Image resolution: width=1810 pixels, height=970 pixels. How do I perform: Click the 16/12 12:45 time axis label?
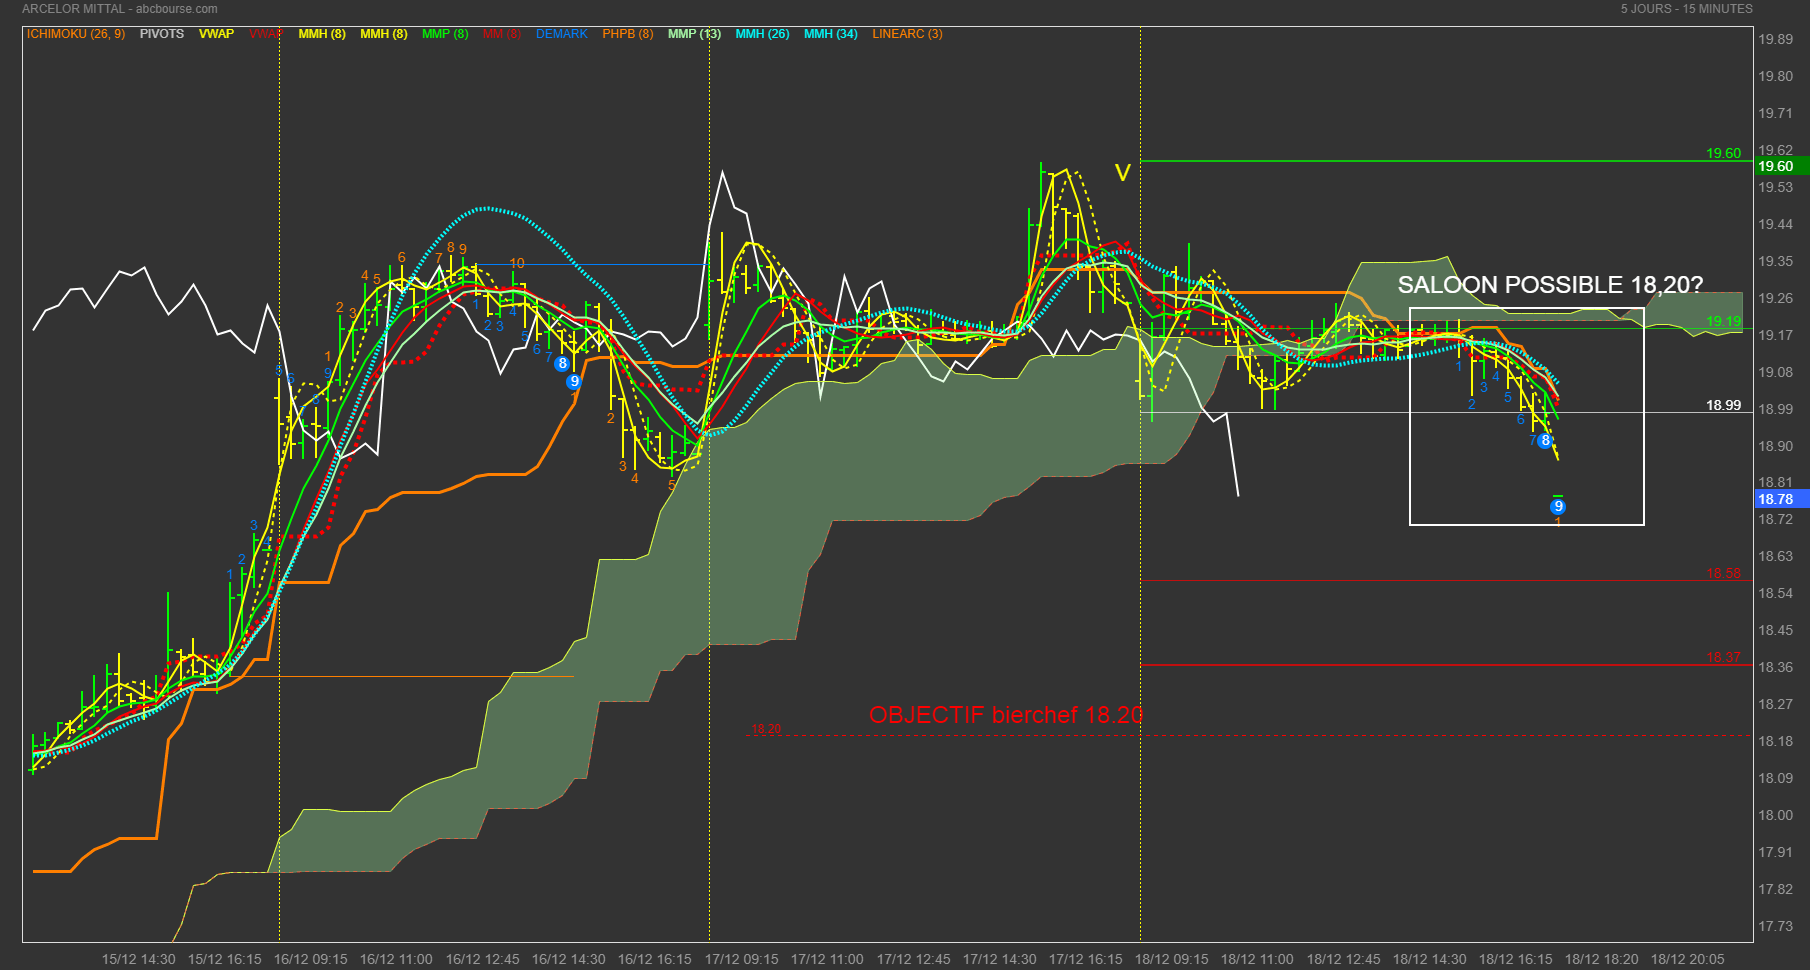(x=483, y=959)
